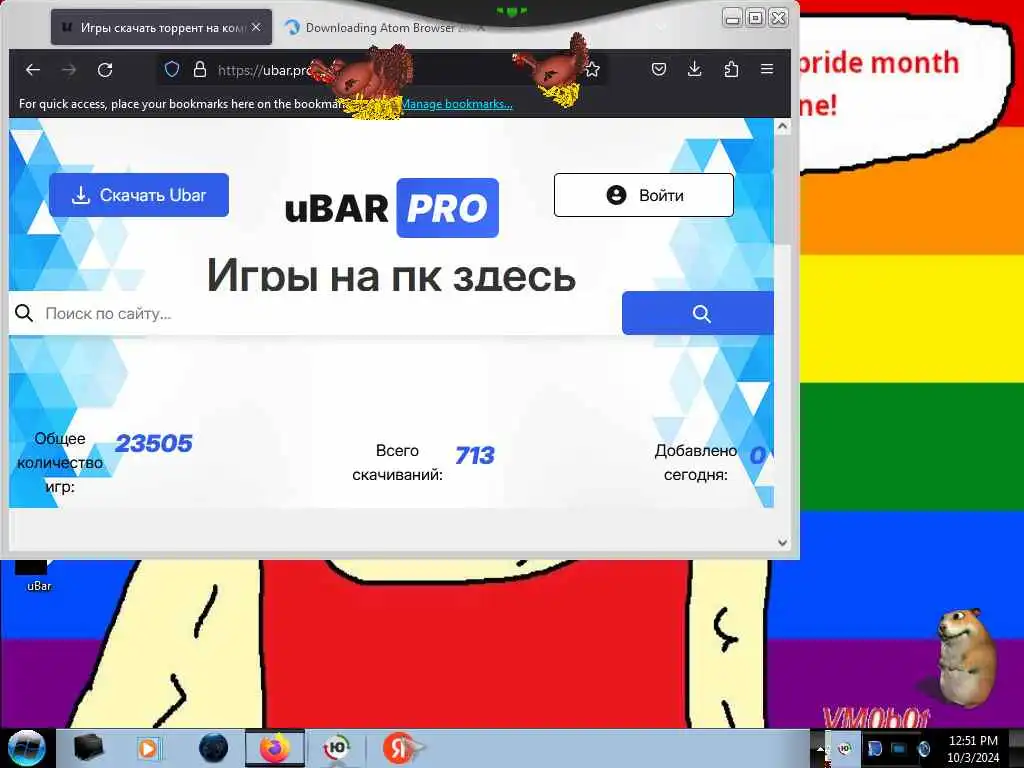Switch to the "Игры скачать торрент" tab
1024x768 pixels.
[x=161, y=27]
